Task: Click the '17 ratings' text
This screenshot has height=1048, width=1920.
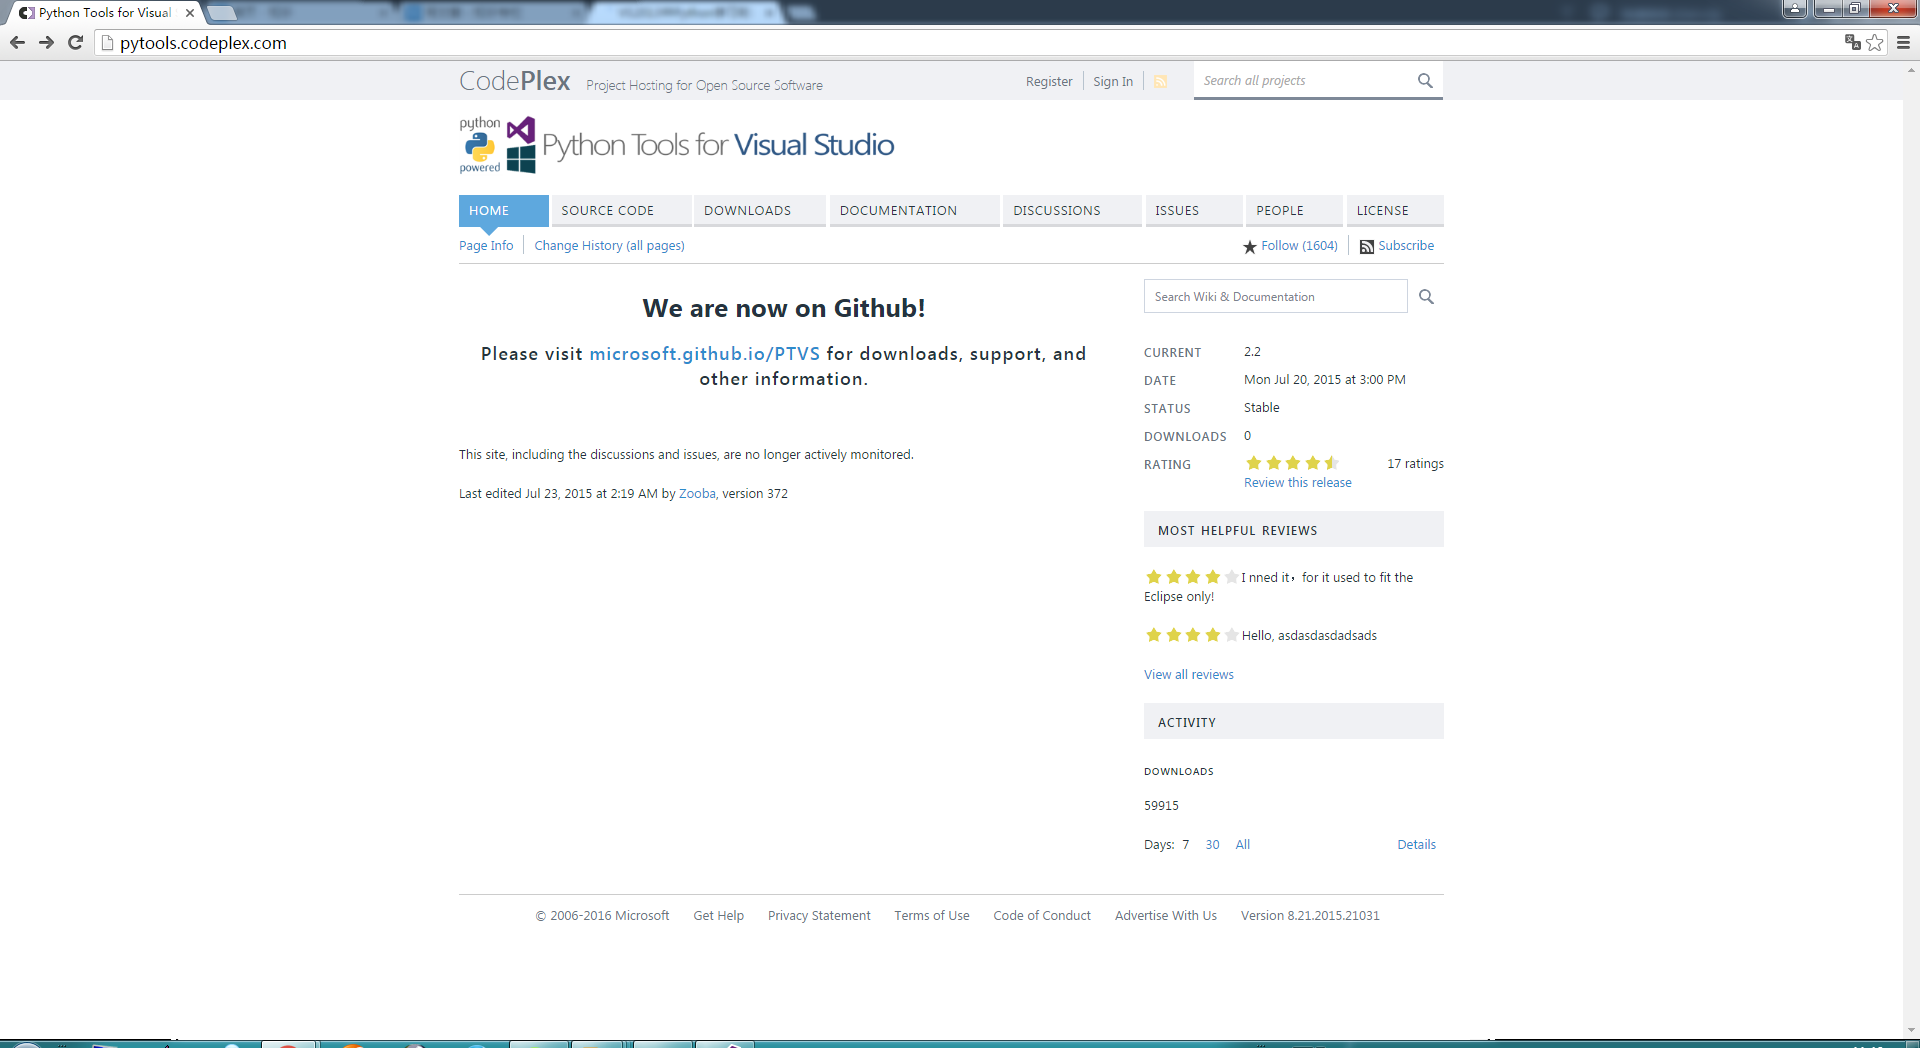Action: coord(1415,464)
